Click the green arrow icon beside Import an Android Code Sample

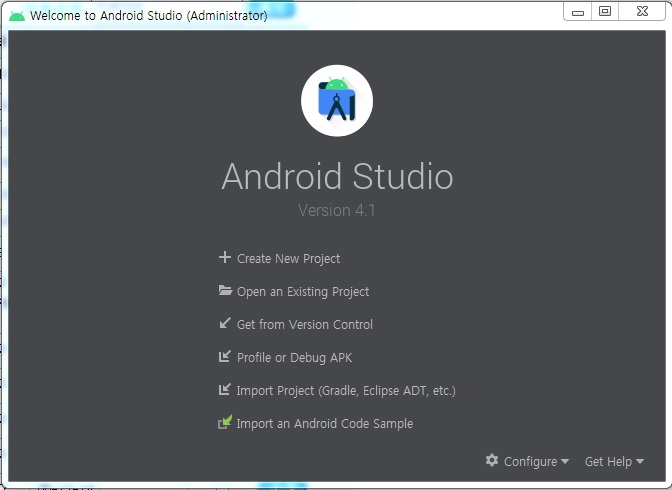coord(225,422)
